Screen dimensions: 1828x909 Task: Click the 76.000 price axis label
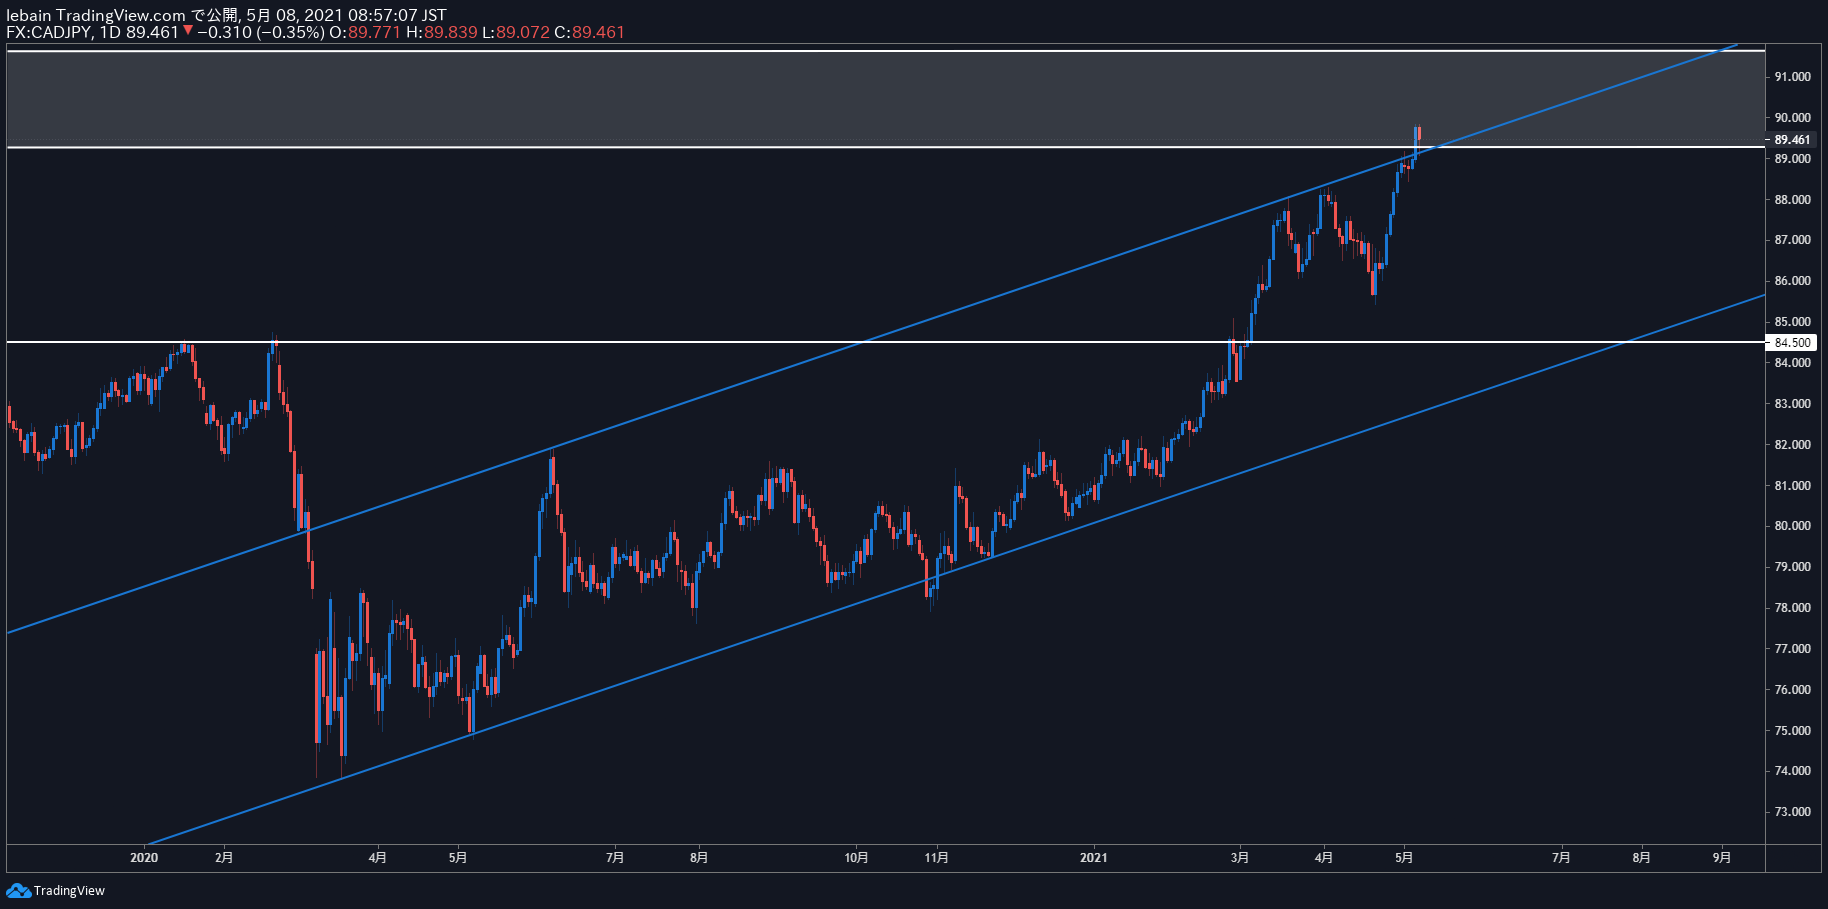pyautogui.click(x=1792, y=690)
